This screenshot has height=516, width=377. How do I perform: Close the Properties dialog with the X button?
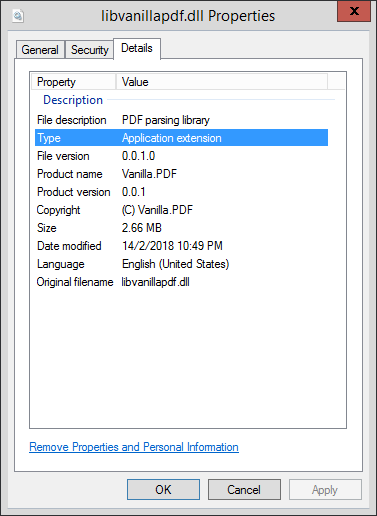point(354,11)
